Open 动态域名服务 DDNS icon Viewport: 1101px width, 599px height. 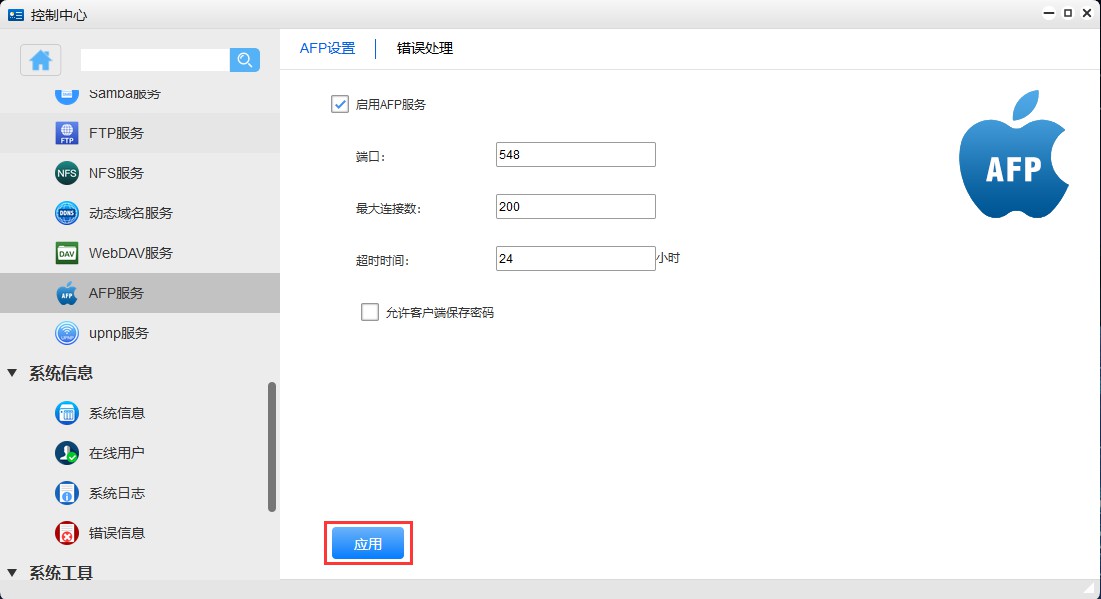[x=67, y=213]
